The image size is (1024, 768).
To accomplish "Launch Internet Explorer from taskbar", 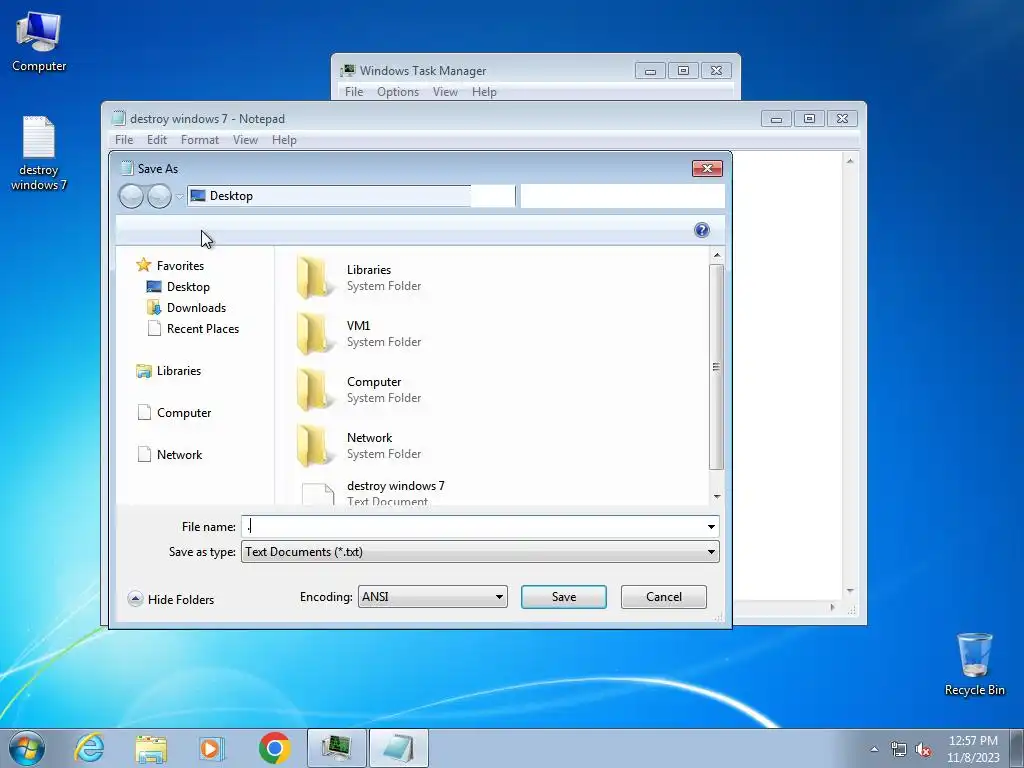I will (89, 748).
